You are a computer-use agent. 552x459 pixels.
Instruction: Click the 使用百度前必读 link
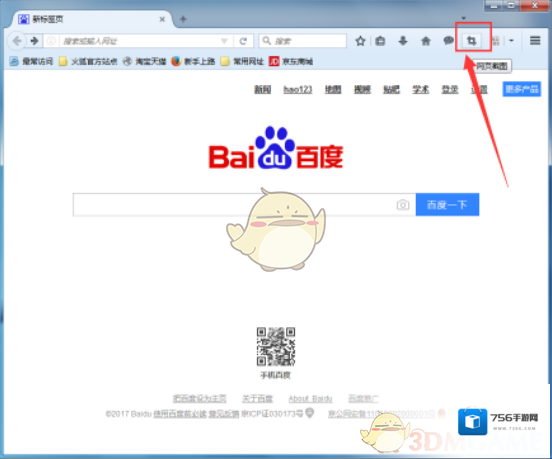click(180, 414)
